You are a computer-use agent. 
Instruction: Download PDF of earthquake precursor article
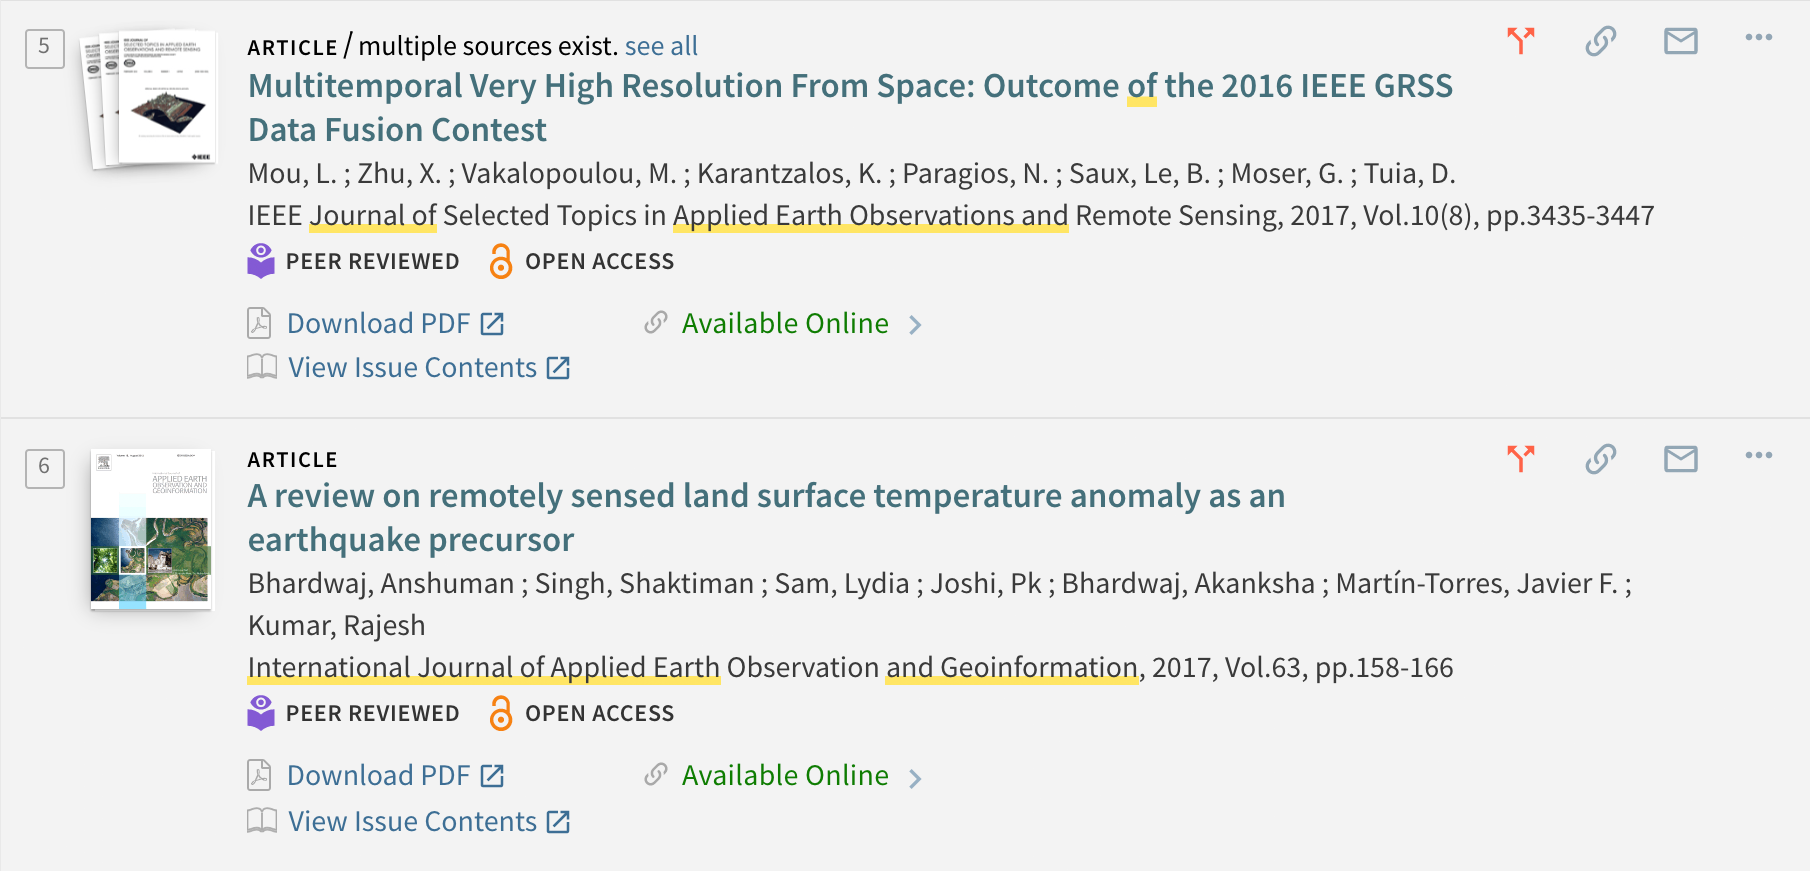click(376, 776)
